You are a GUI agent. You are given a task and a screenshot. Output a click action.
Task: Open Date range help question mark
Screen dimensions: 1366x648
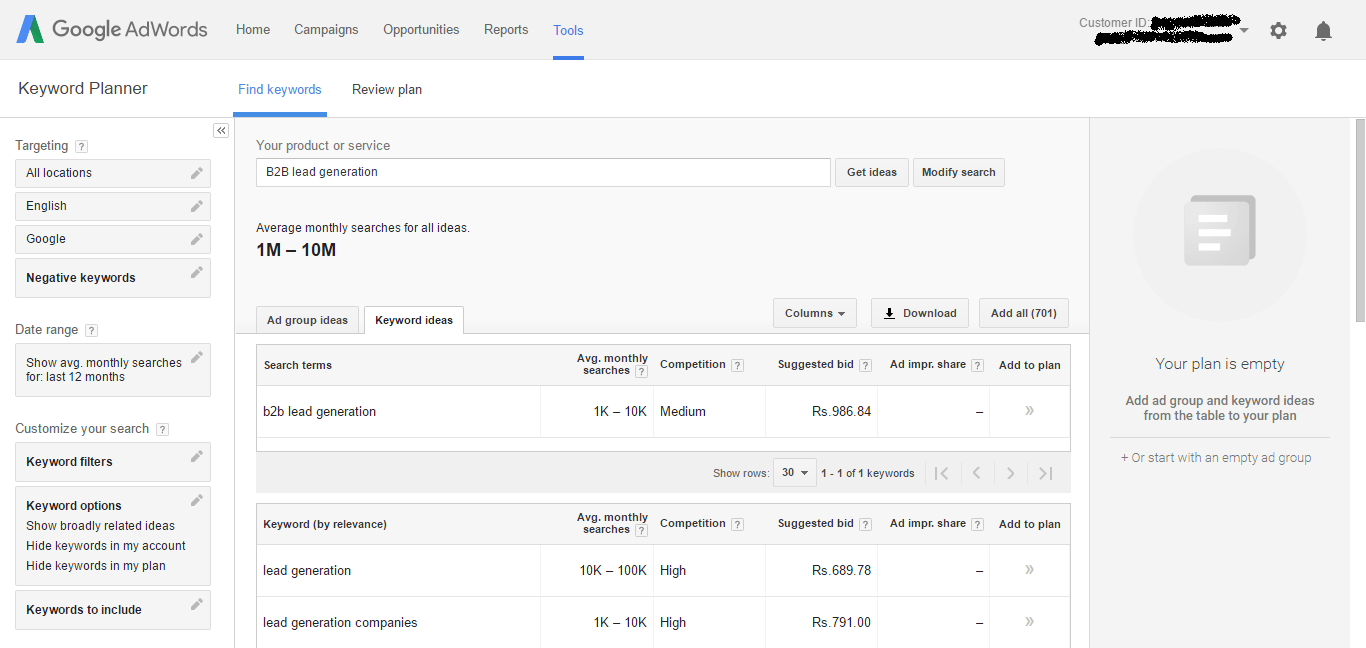(91, 330)
